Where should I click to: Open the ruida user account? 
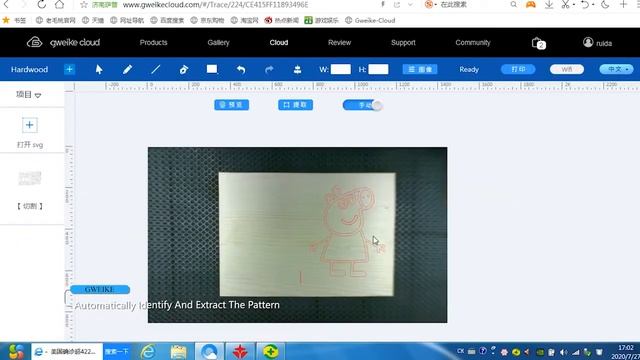pyautogui.click(x=598, y=43)
